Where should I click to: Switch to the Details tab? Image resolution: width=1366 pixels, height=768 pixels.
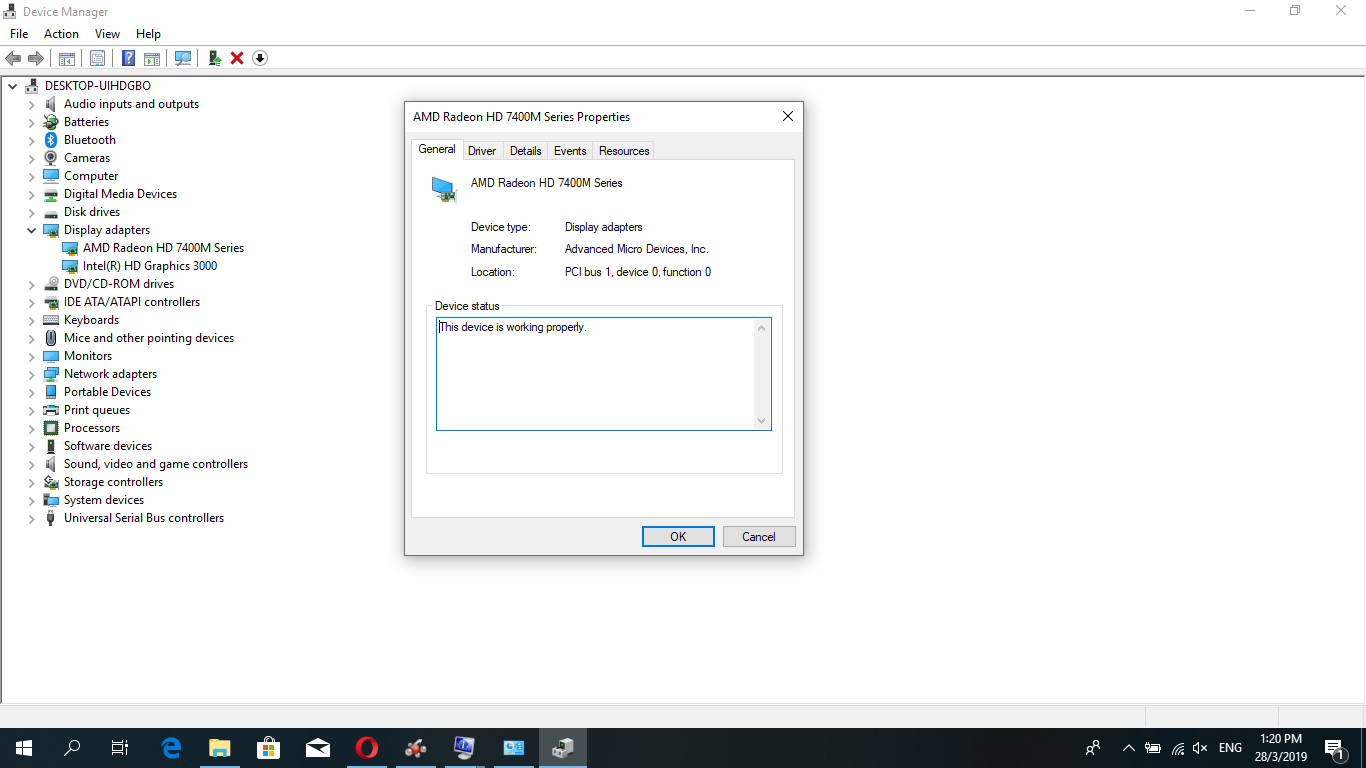[x=525, y=151]
